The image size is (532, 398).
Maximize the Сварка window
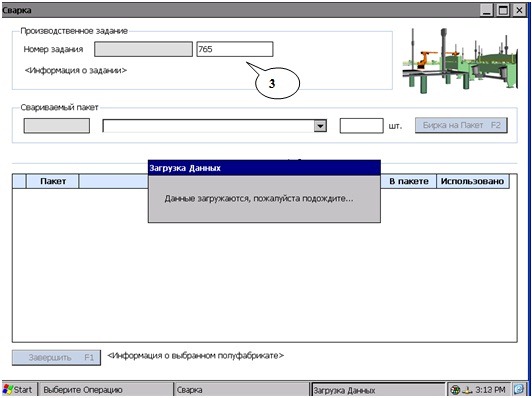[x=503, y=10]
